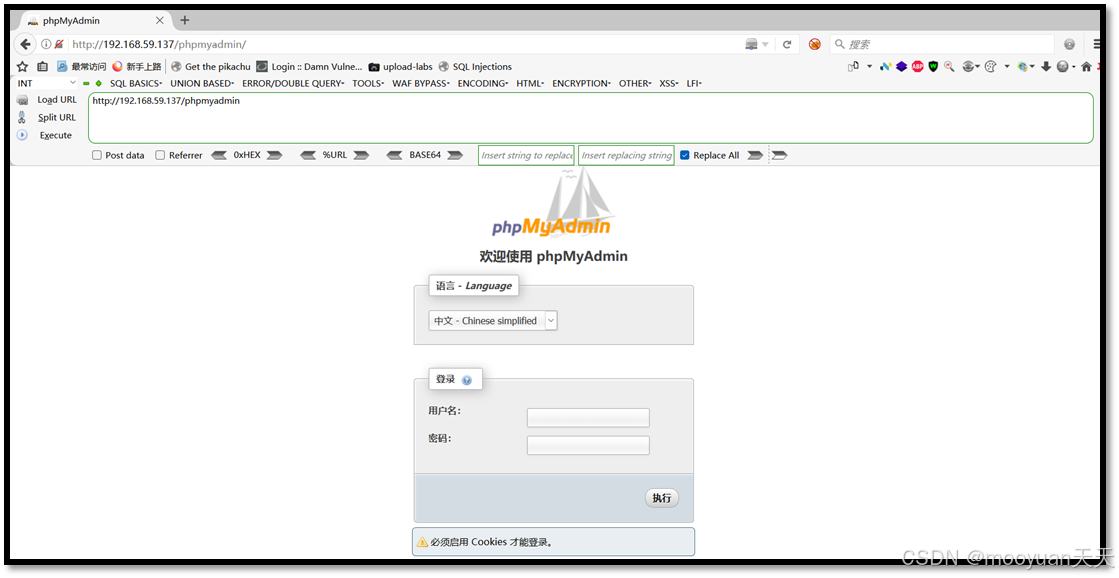This screenshot has width=1119, height=578.
Task: Click the 用户名 username input field
Action: pos(588,417)
